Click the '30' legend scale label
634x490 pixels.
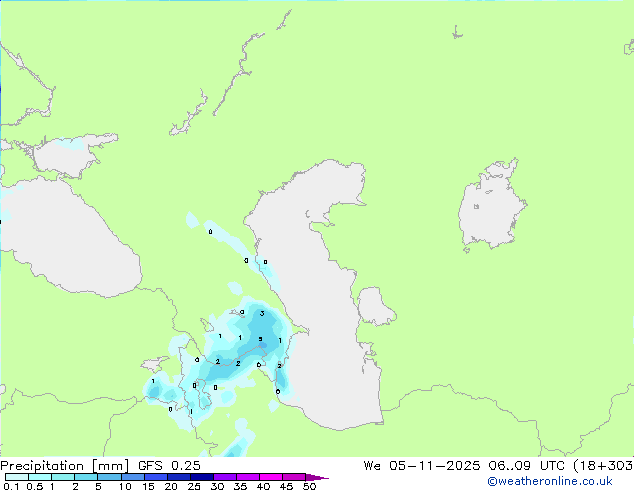pyautogui.click(x=217, y=486)
